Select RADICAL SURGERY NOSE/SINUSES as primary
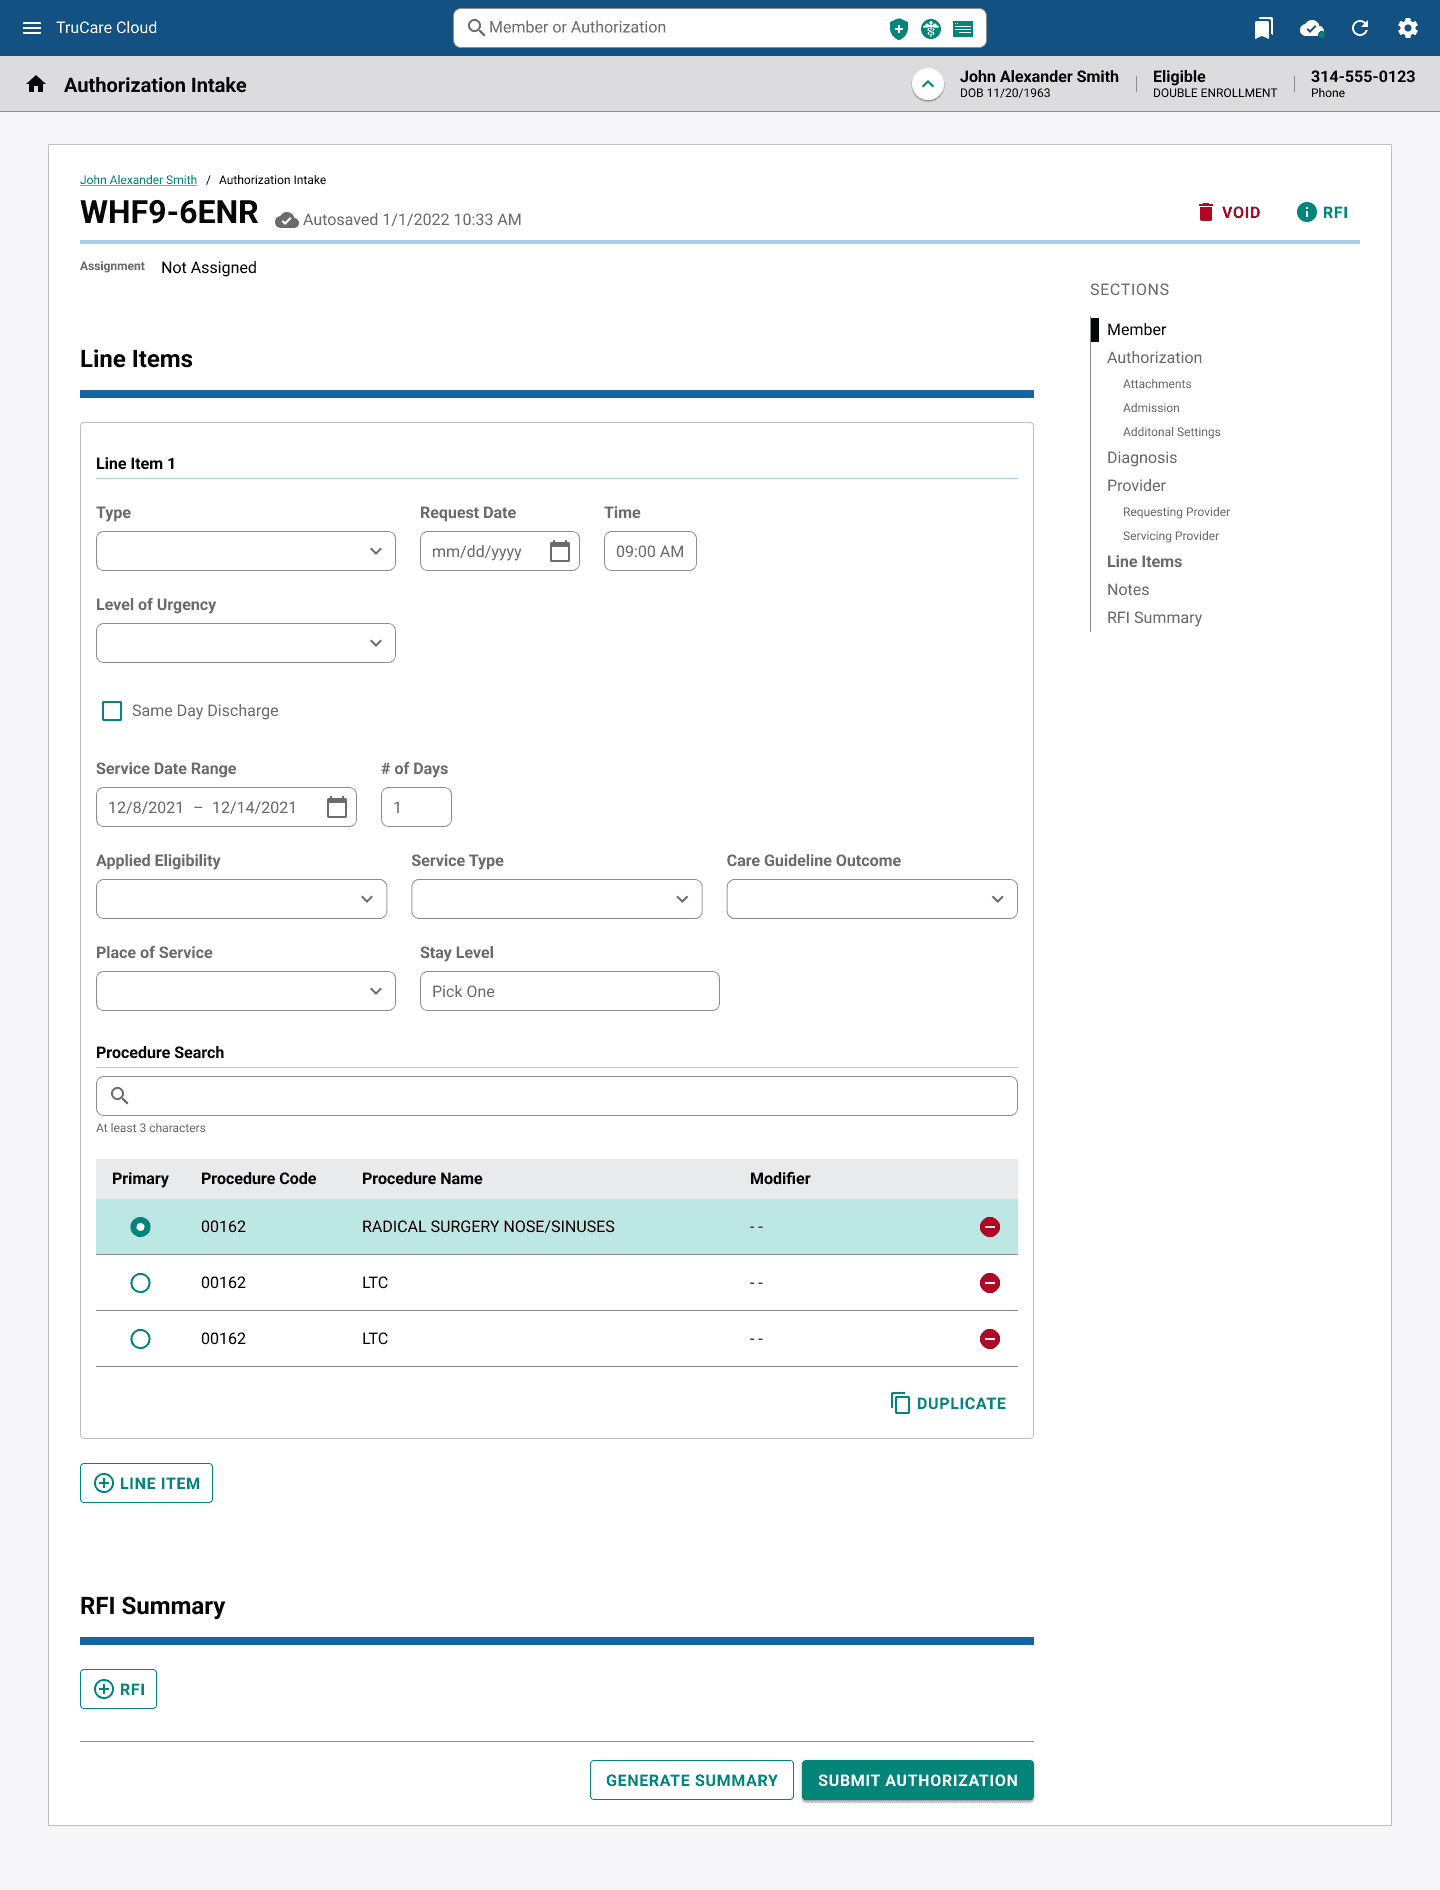Screen dimensions: 1440x1890 141,1227
